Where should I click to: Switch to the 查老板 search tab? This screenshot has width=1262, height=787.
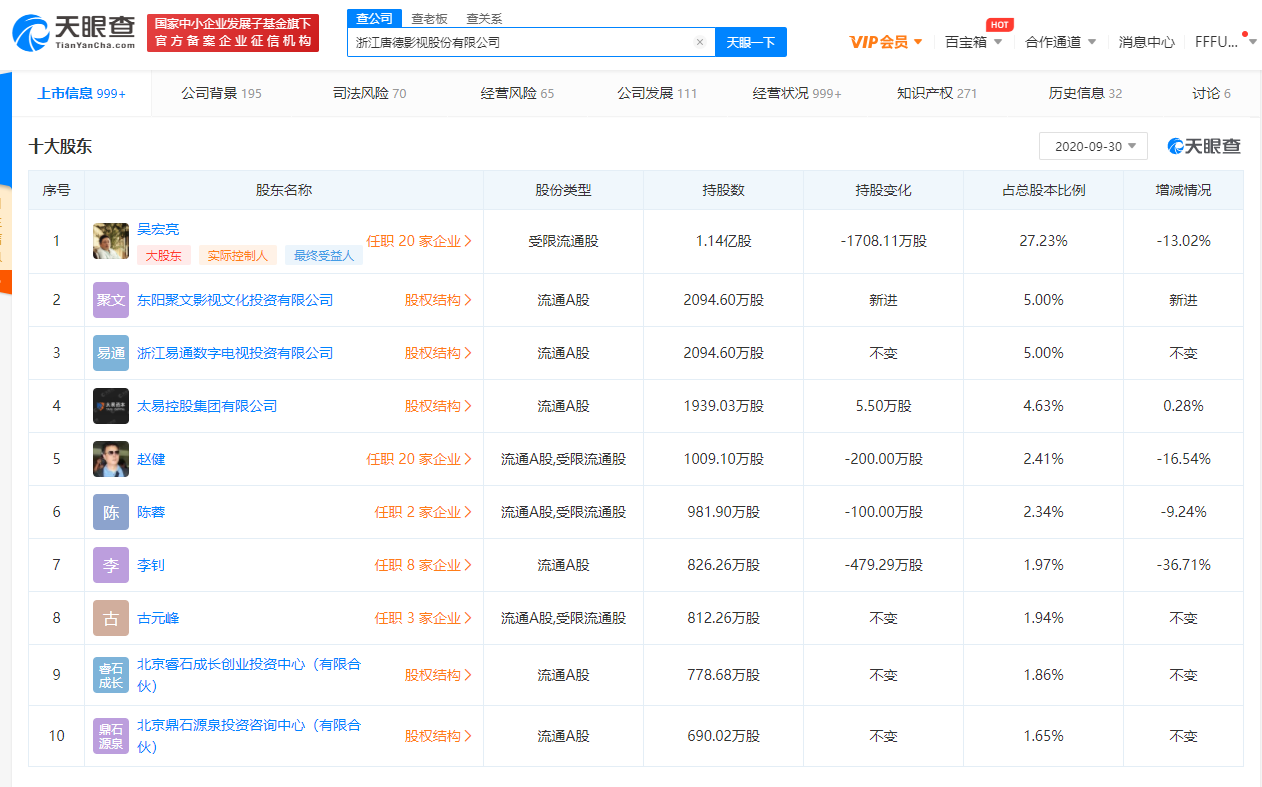(x=430, y=18)
